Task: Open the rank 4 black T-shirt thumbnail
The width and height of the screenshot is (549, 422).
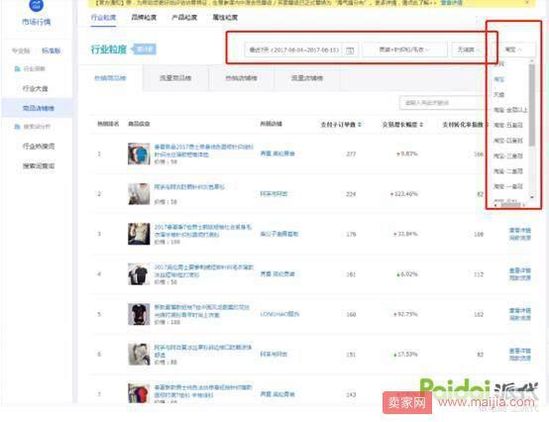Action: click(x=139, y=274)
